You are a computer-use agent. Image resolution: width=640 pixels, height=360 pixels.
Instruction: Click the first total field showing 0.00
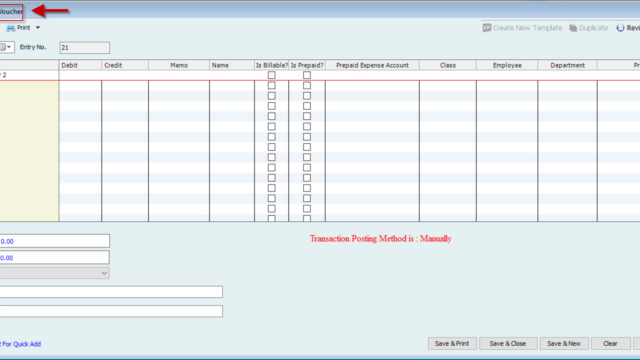tap(54, 241)
